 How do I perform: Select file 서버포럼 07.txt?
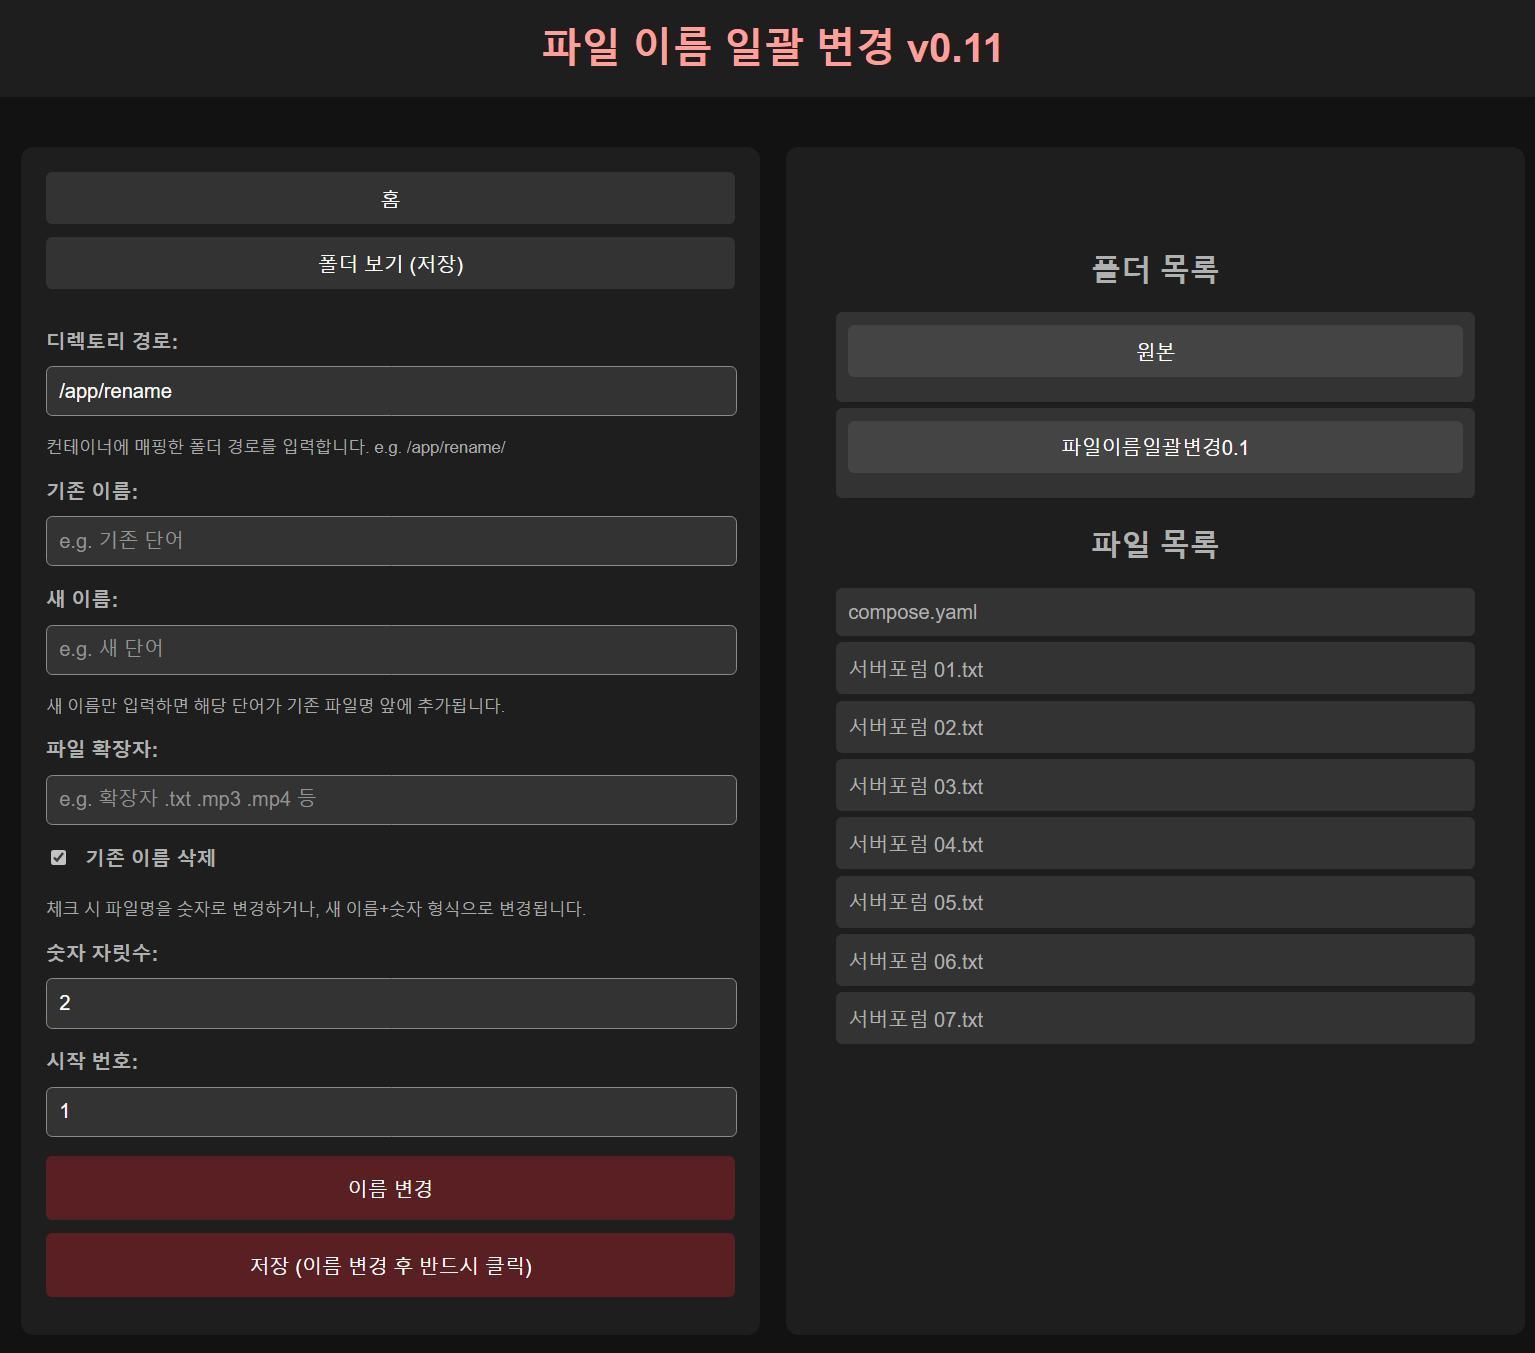pos(1155,1019)
